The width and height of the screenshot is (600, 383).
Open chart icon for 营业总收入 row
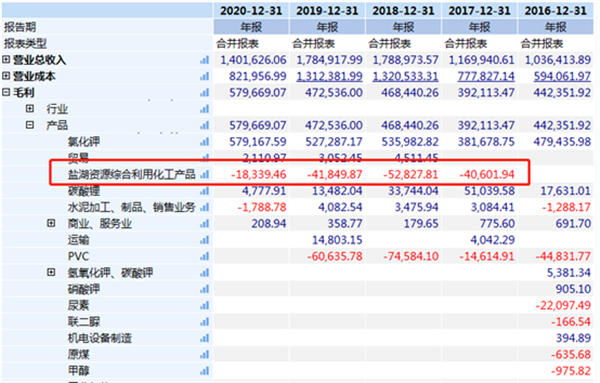(205, 60)
